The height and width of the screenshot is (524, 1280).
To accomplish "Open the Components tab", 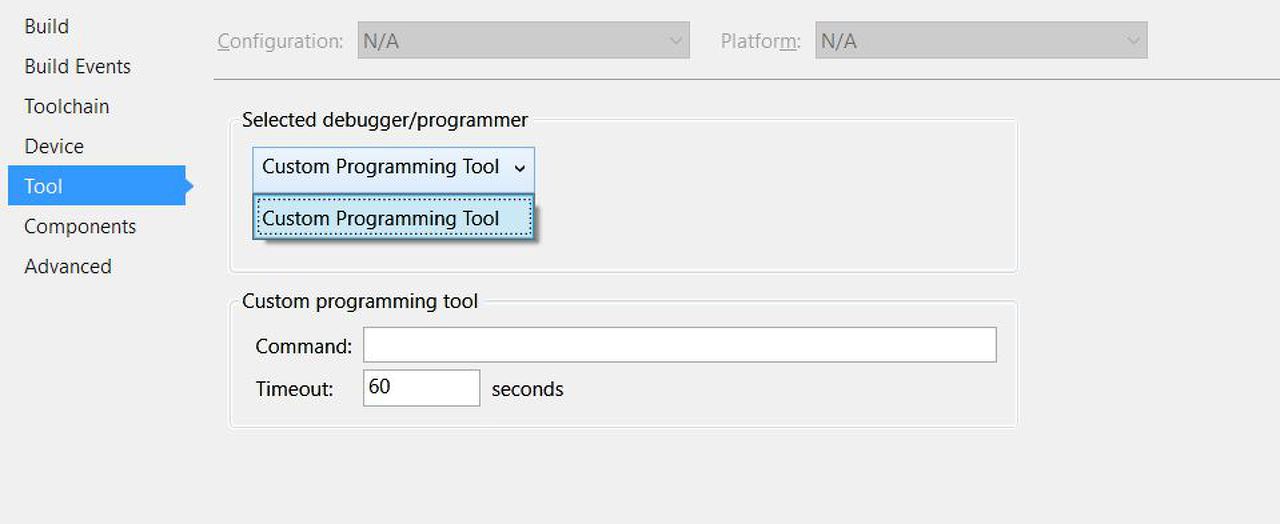I will [80, 227].
